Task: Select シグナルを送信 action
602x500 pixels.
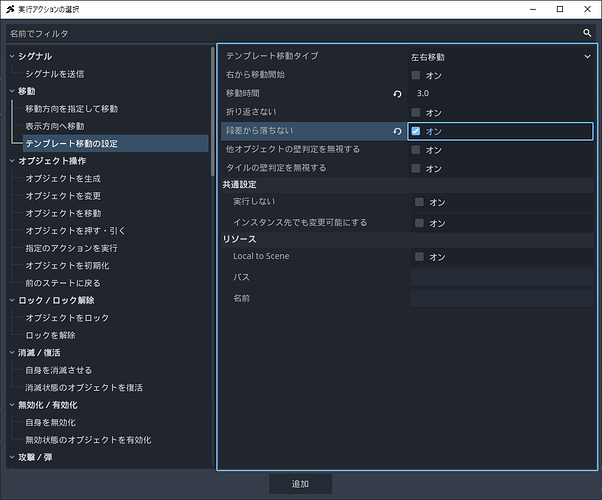Action: click(55, 74)
